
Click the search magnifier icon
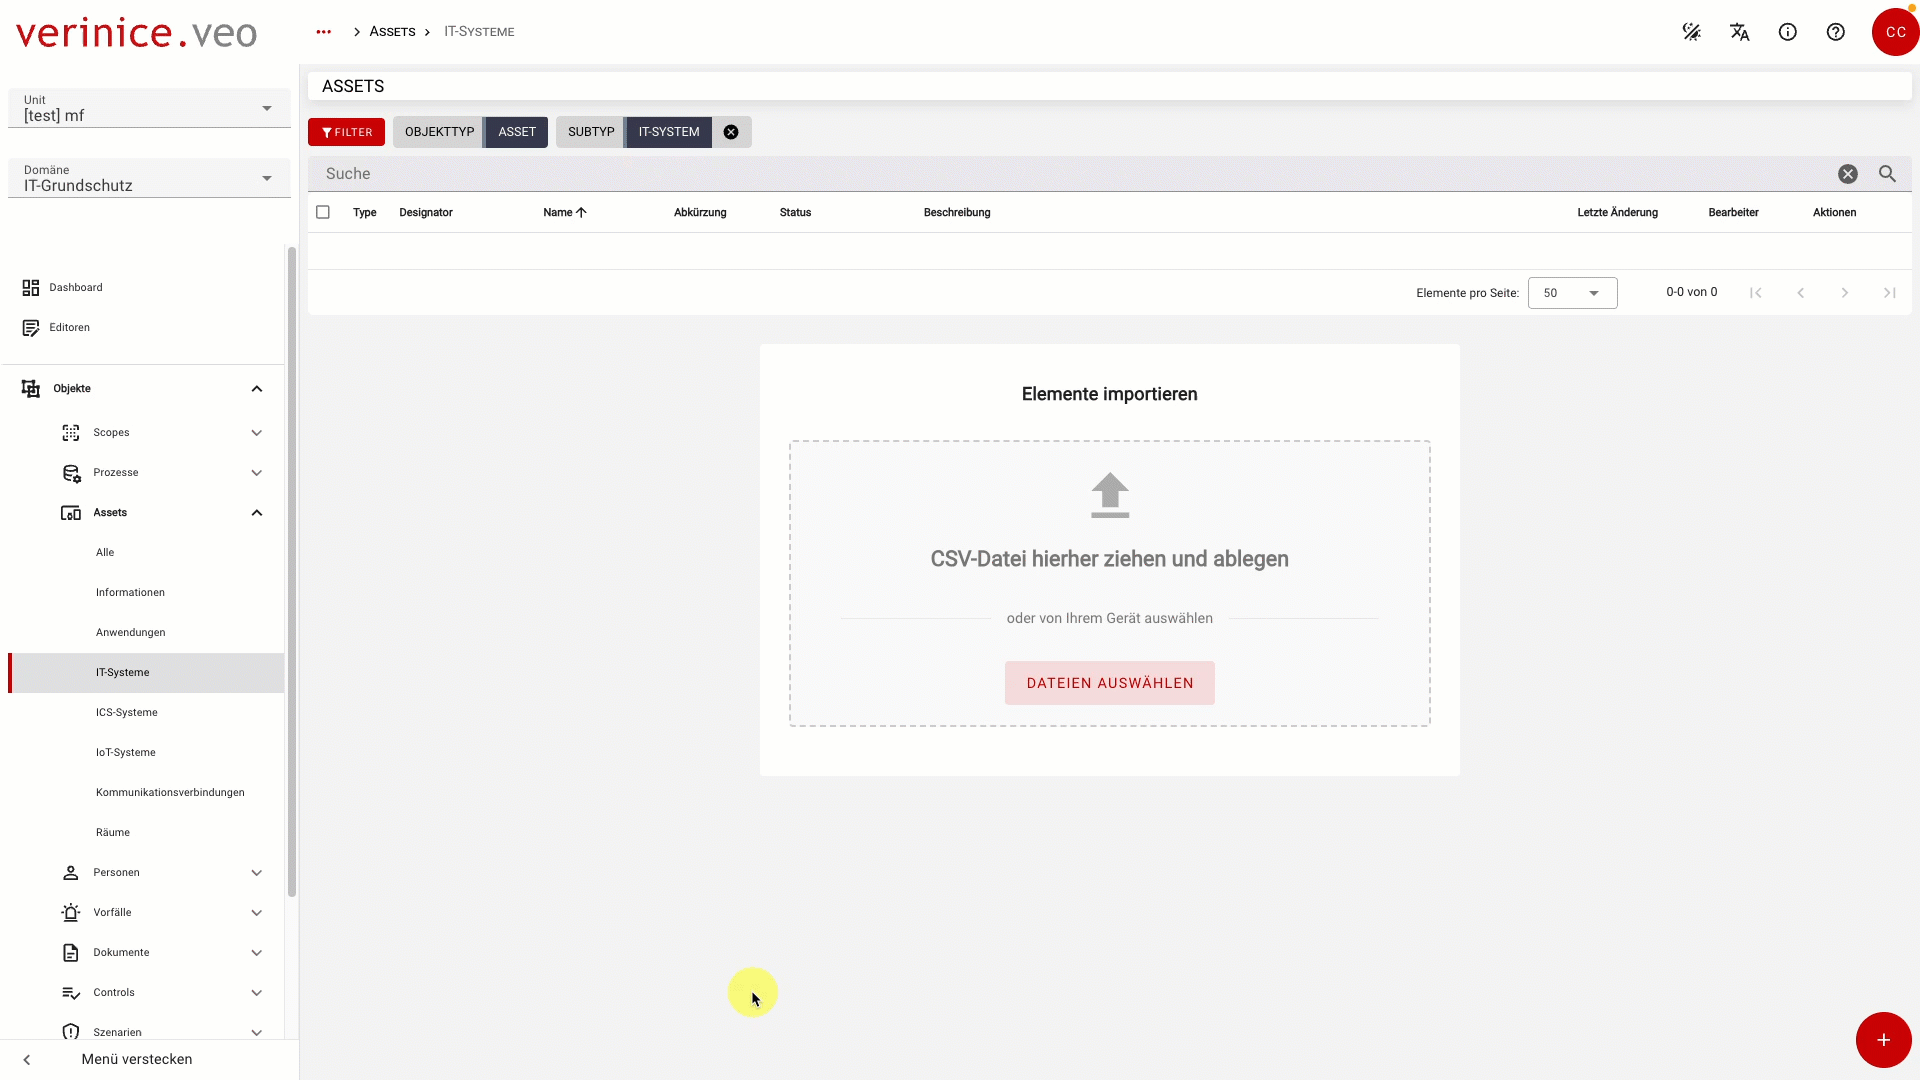(x=1888, y=173)
